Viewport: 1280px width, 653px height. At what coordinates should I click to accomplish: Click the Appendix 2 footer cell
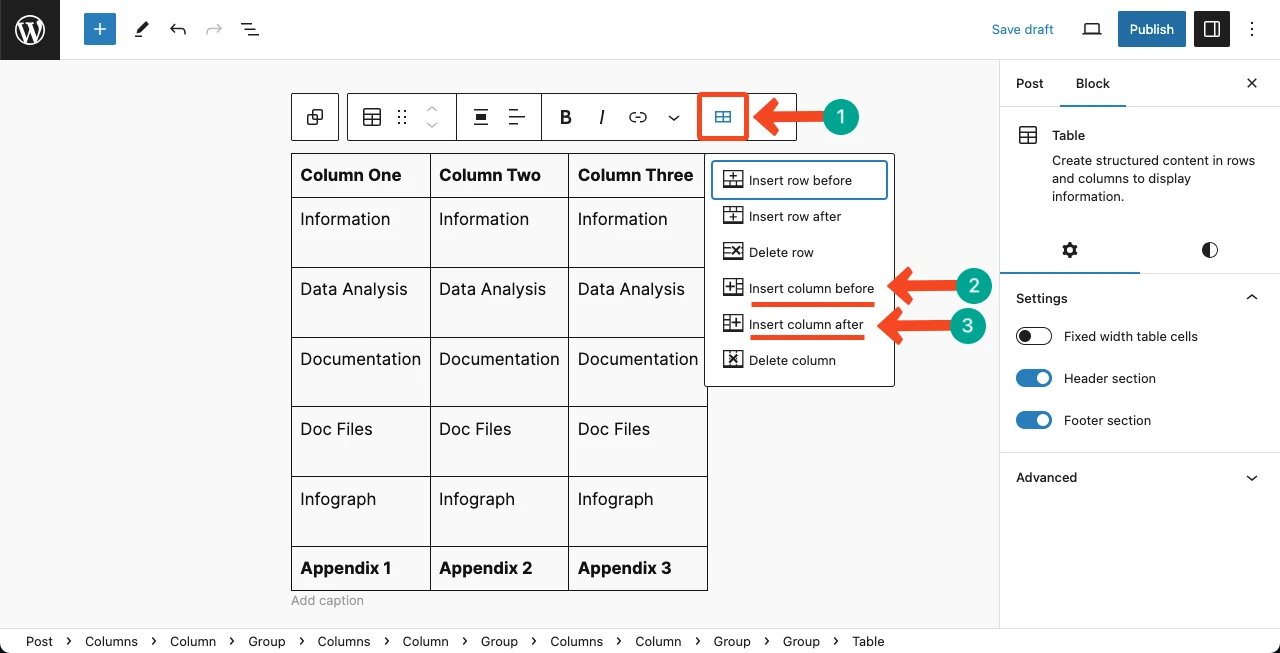pyautogui.click(x=499, y=568)
